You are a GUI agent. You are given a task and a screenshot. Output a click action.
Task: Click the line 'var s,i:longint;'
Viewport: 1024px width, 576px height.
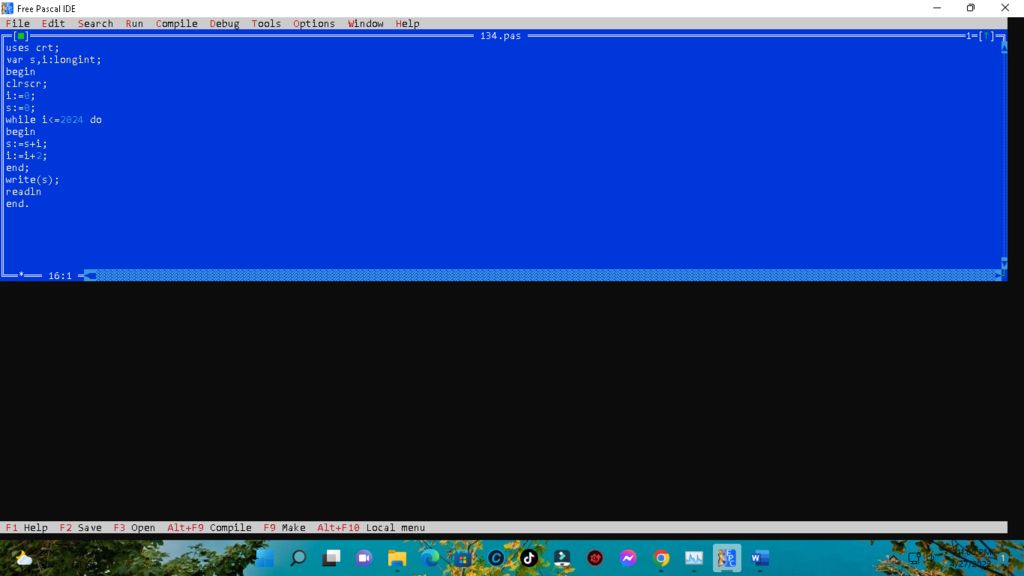(54, 59)
